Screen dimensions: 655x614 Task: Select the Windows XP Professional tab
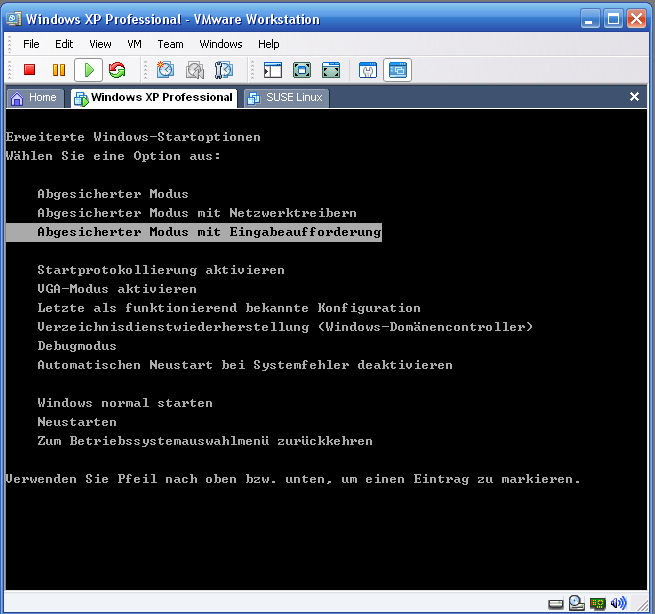tap(154, 98)
